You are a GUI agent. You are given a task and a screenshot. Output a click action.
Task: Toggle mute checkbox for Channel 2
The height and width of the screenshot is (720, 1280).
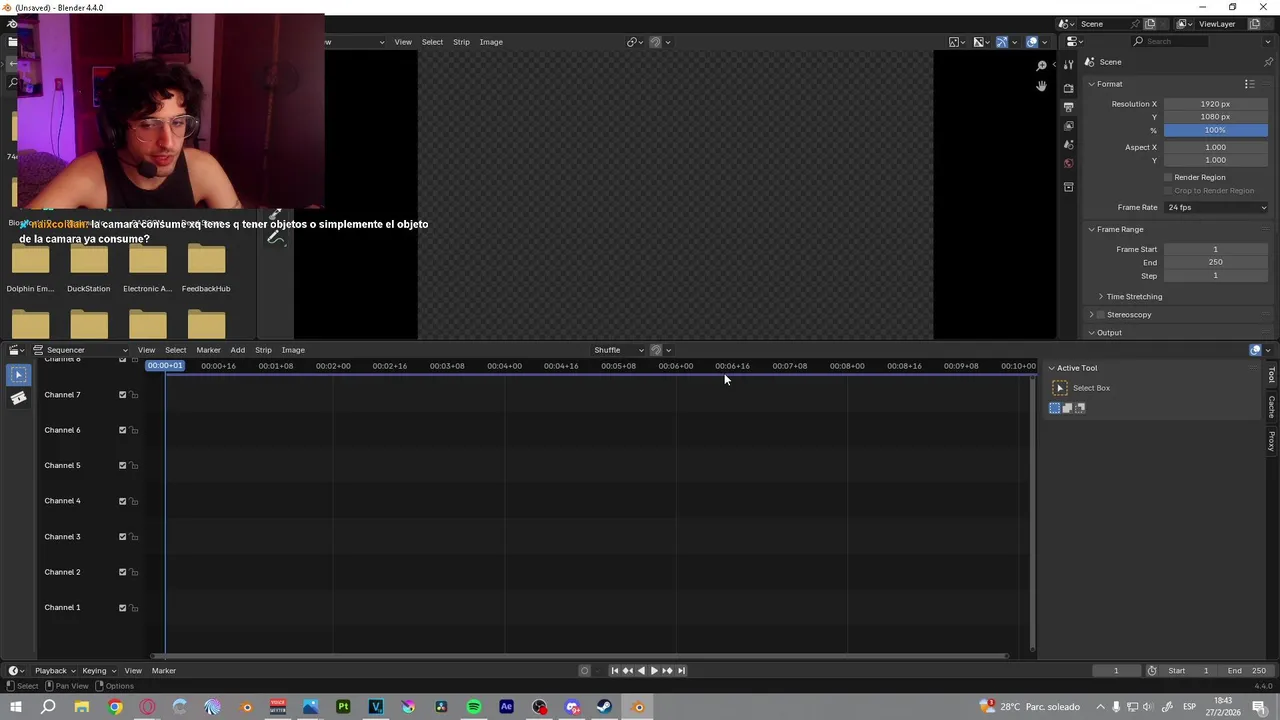[x=123, y=572]
